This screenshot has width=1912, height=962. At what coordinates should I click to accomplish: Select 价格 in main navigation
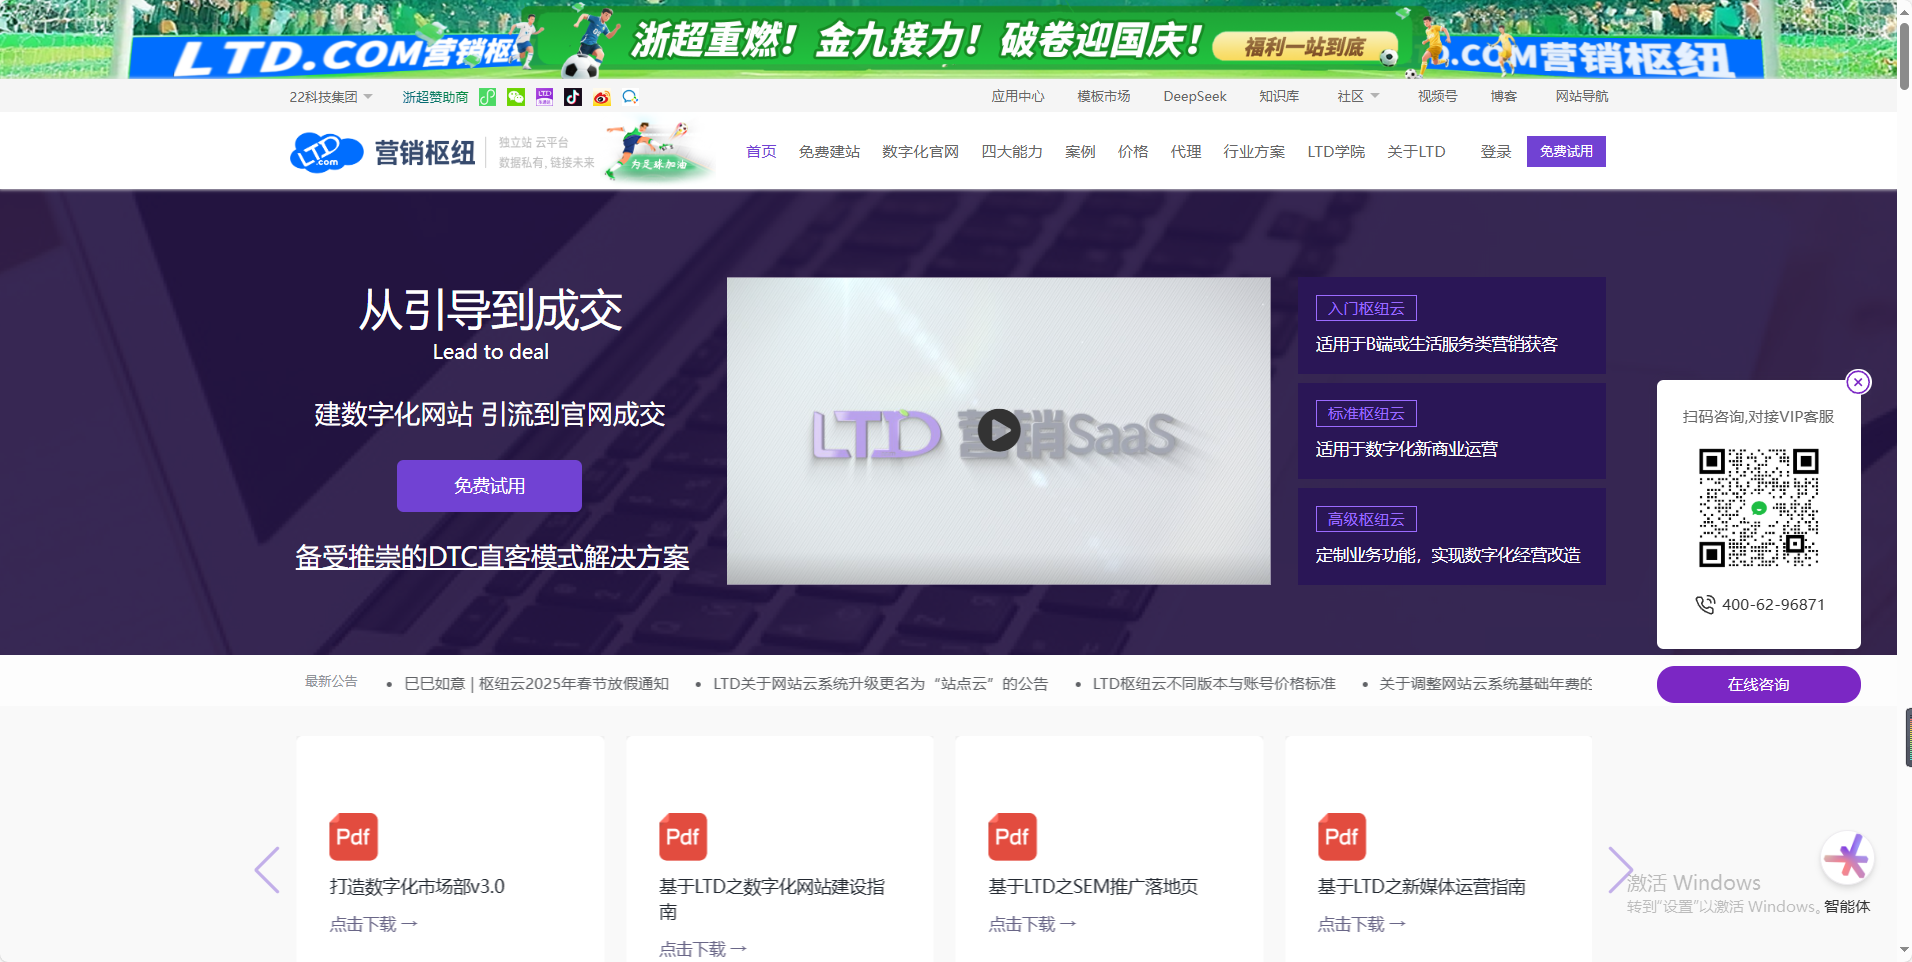[x=1133, y=152]
